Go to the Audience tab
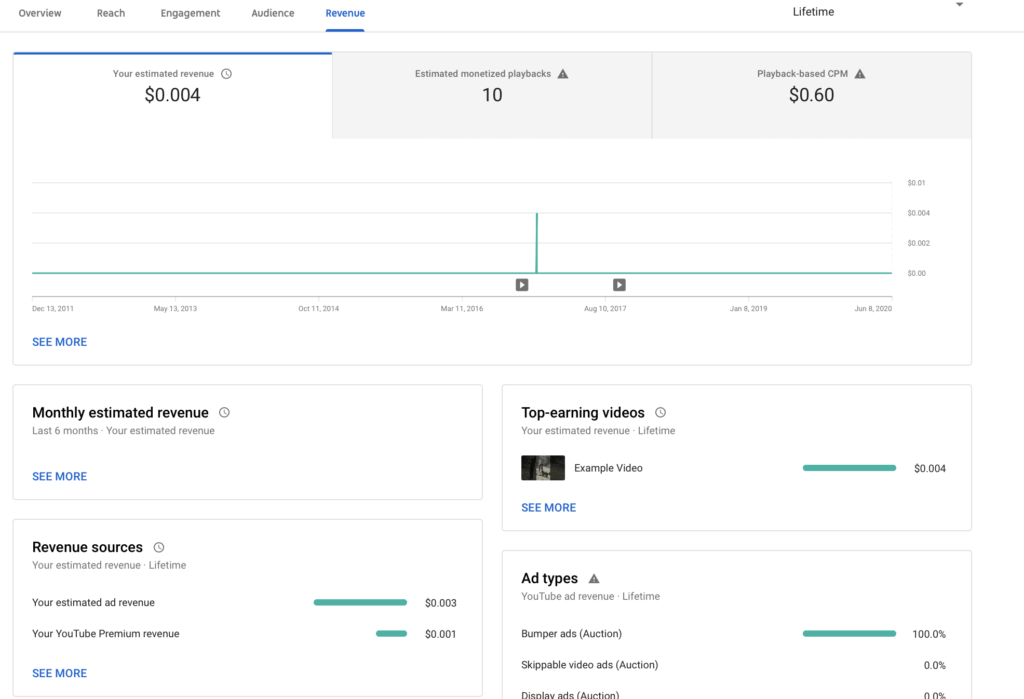Screen dimensions: 1024x699 tap(273, 13)
